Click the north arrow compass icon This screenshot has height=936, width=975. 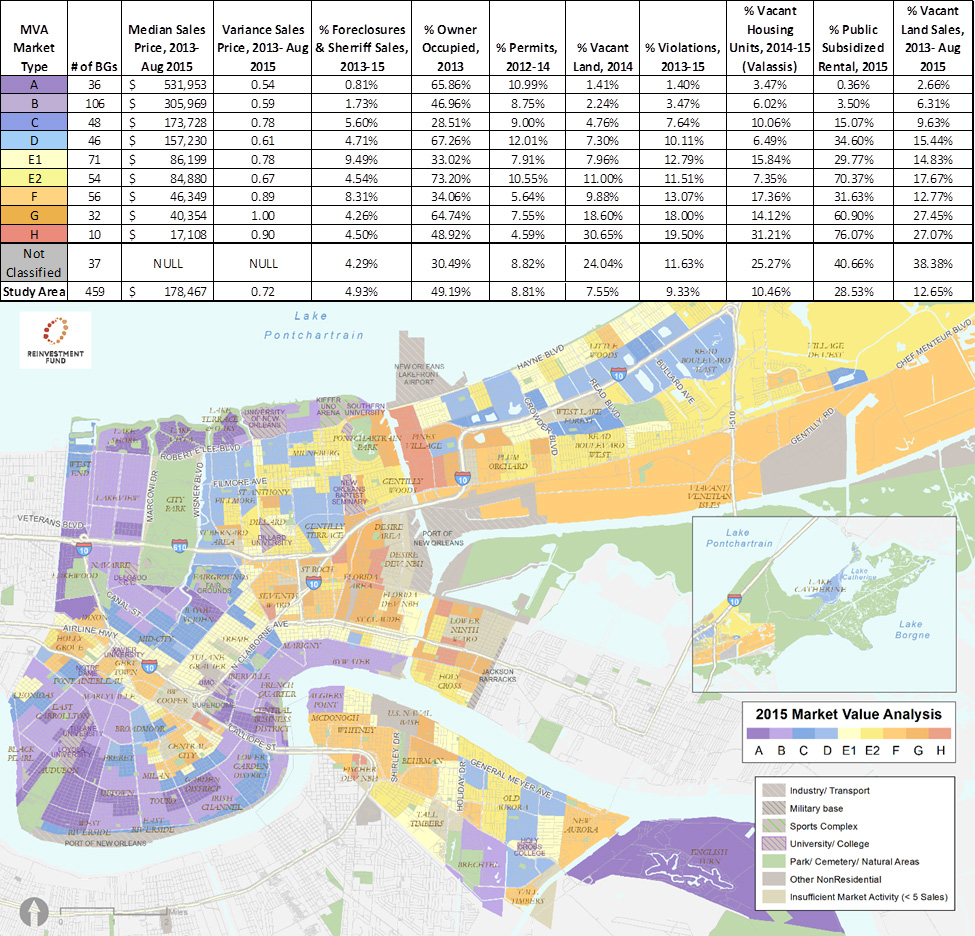point(36,912)
